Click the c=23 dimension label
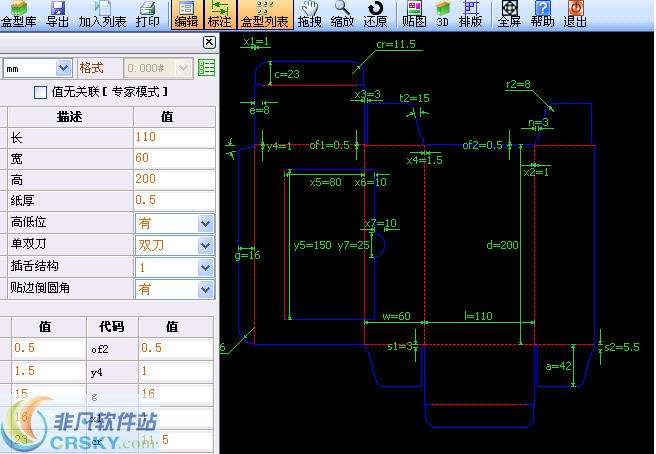656x454 pixels. (x=287, y=74)
